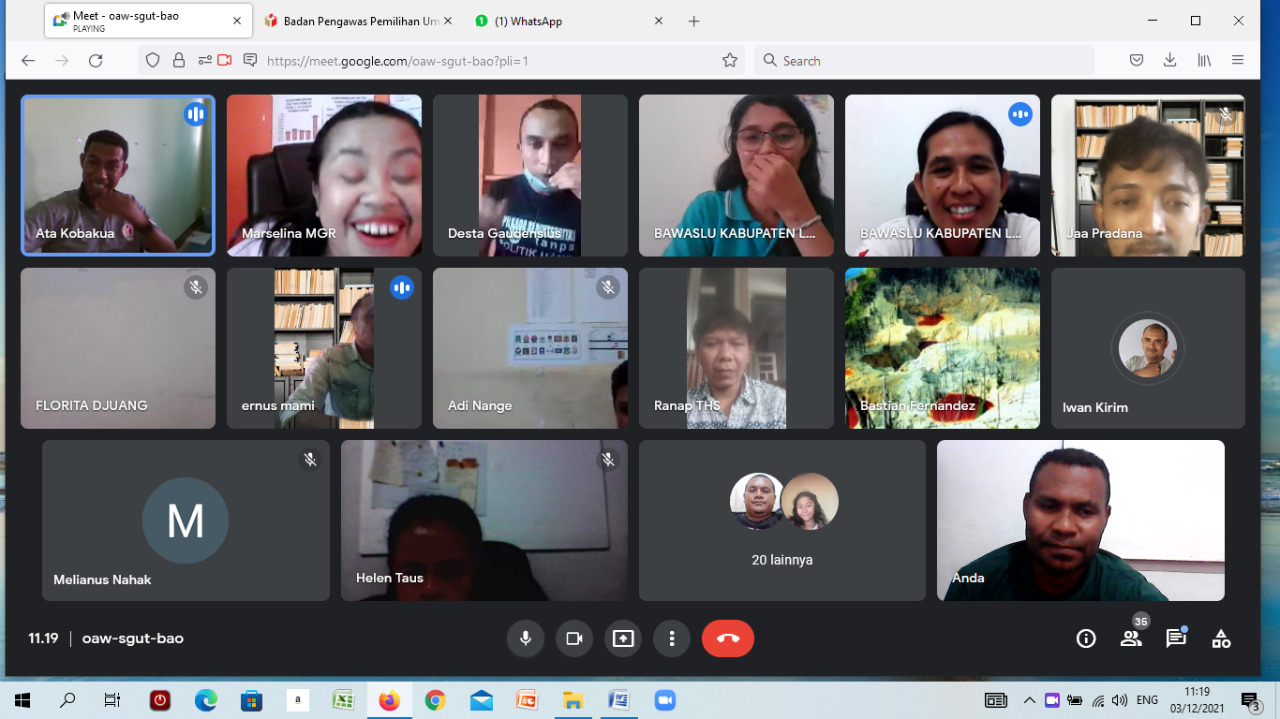Expand the hidden system tray icons chevron
This screenshot has height=719, width=1280.
click(x=1029, y=700)
